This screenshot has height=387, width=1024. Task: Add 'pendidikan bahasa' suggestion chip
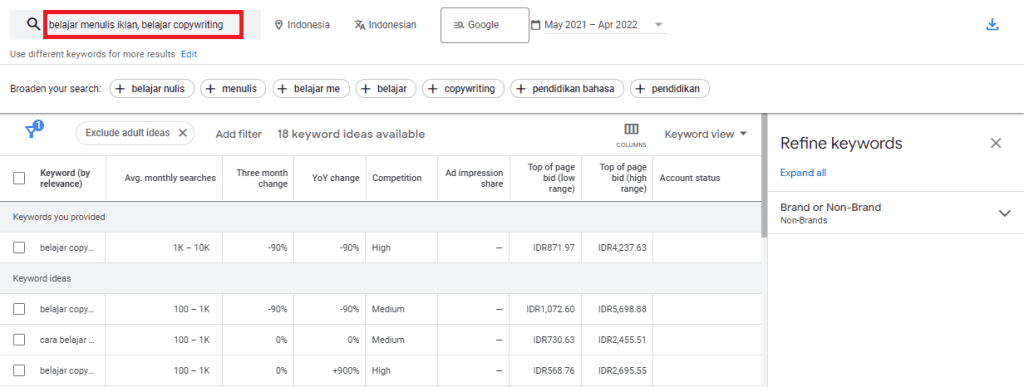(x=568, y=89)
